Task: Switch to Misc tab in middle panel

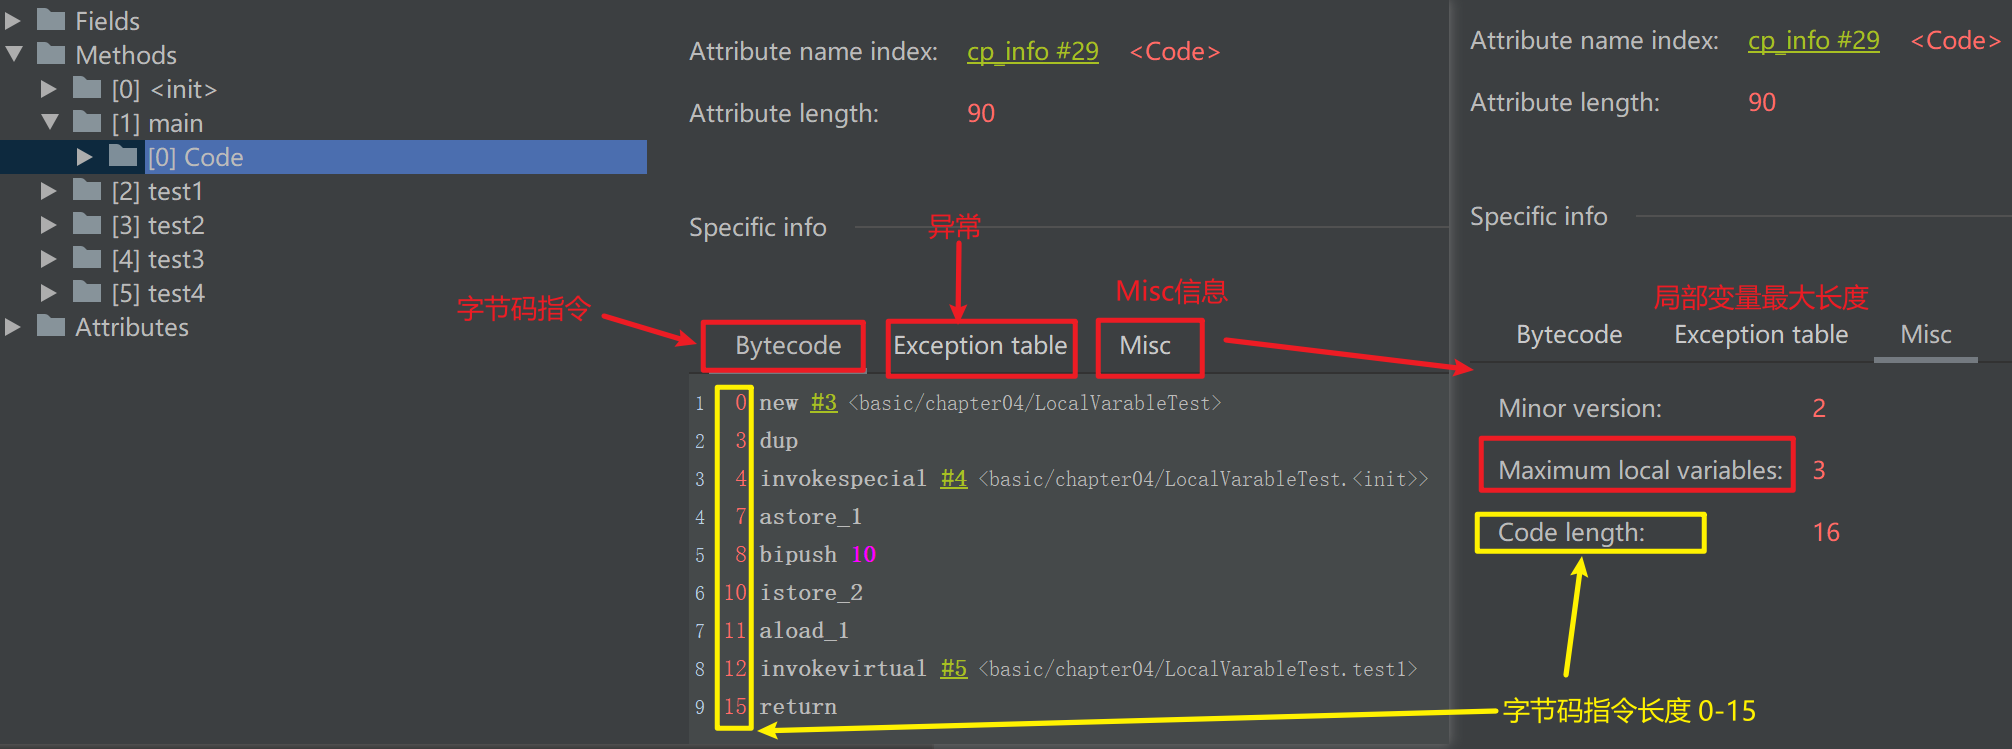Action: [1145, 346]
